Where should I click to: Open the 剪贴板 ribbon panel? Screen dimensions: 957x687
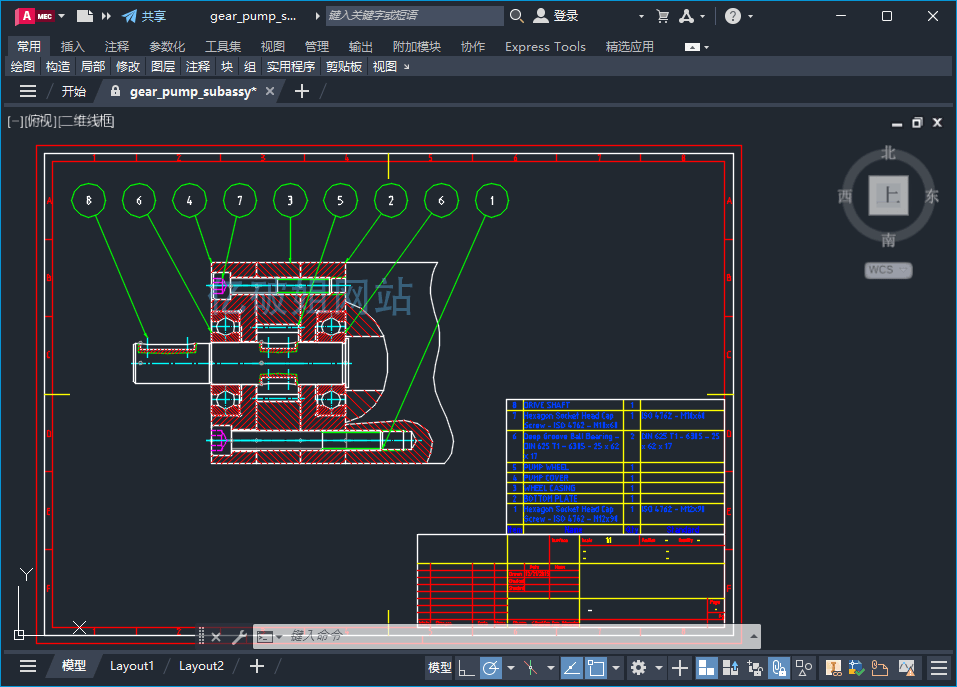point(344,67)
